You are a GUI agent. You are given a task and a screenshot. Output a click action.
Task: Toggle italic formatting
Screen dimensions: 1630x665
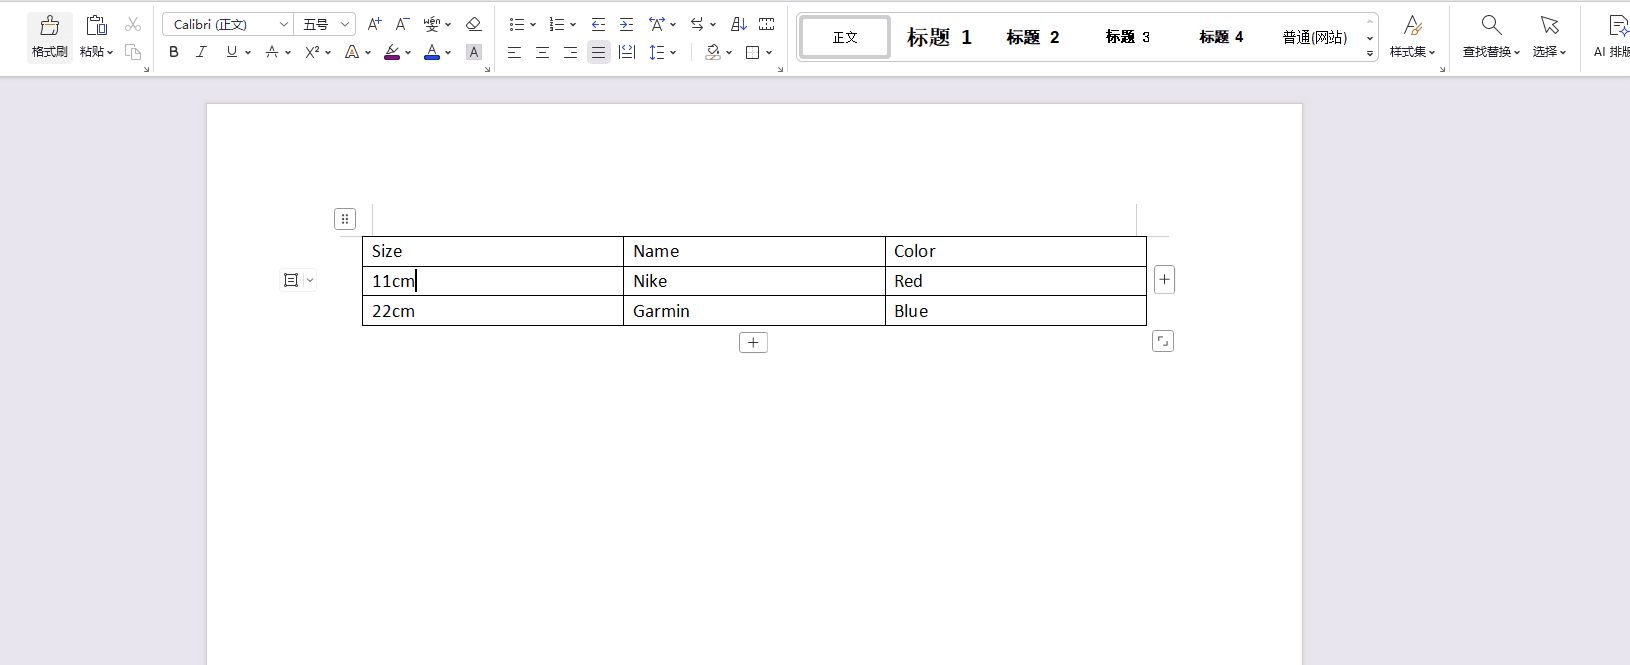click(201, 52)
